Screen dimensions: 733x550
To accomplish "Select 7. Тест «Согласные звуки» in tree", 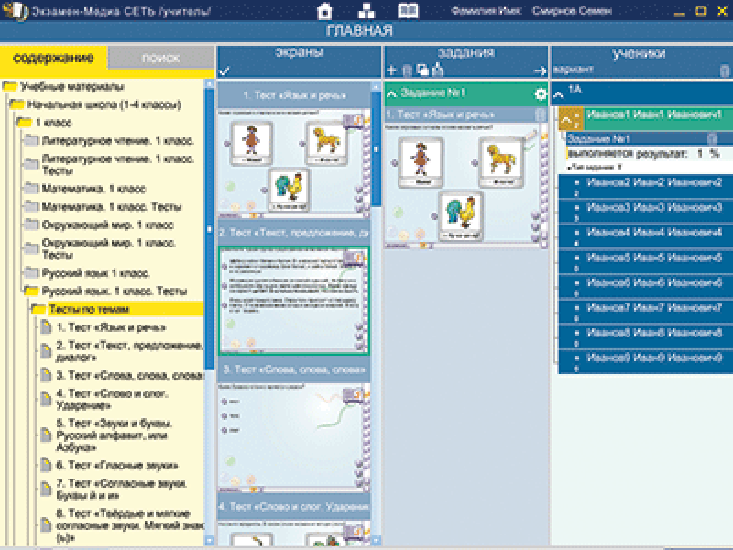I will click(122, 489).
